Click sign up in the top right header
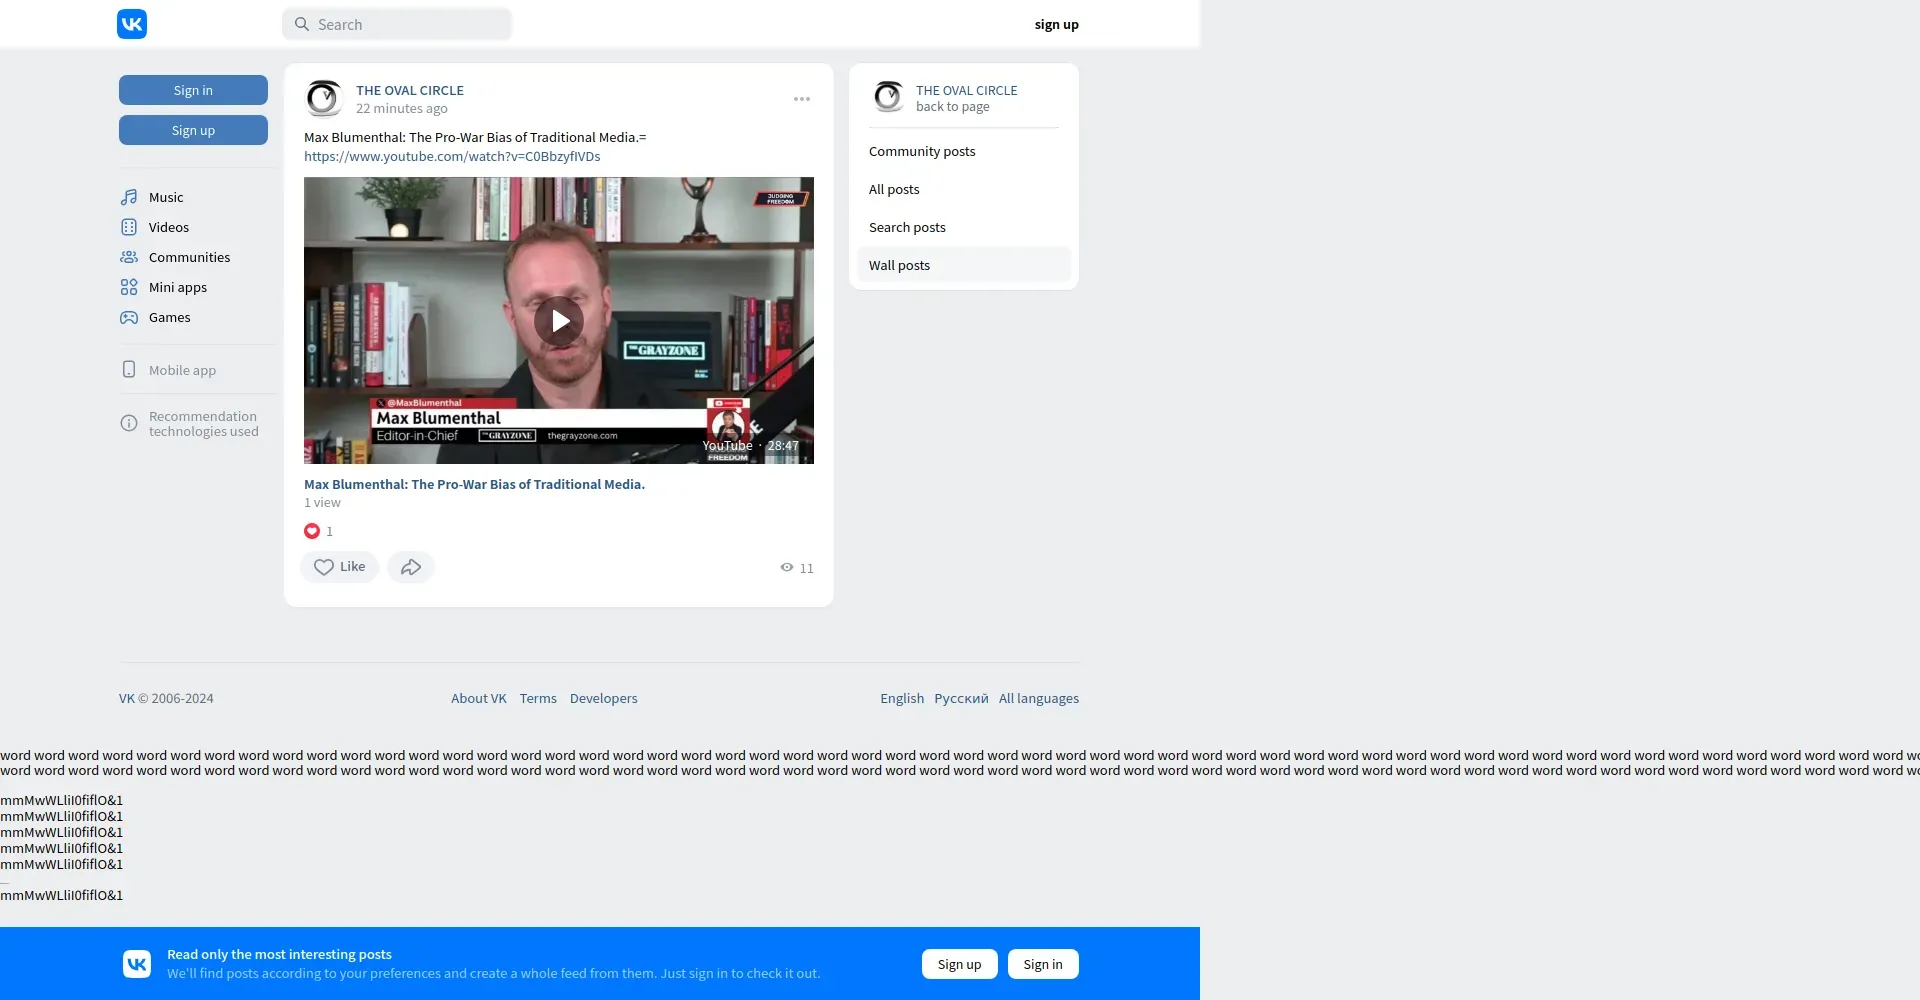Screen dimensions: 1920x1000 [x=1057, y=24]
